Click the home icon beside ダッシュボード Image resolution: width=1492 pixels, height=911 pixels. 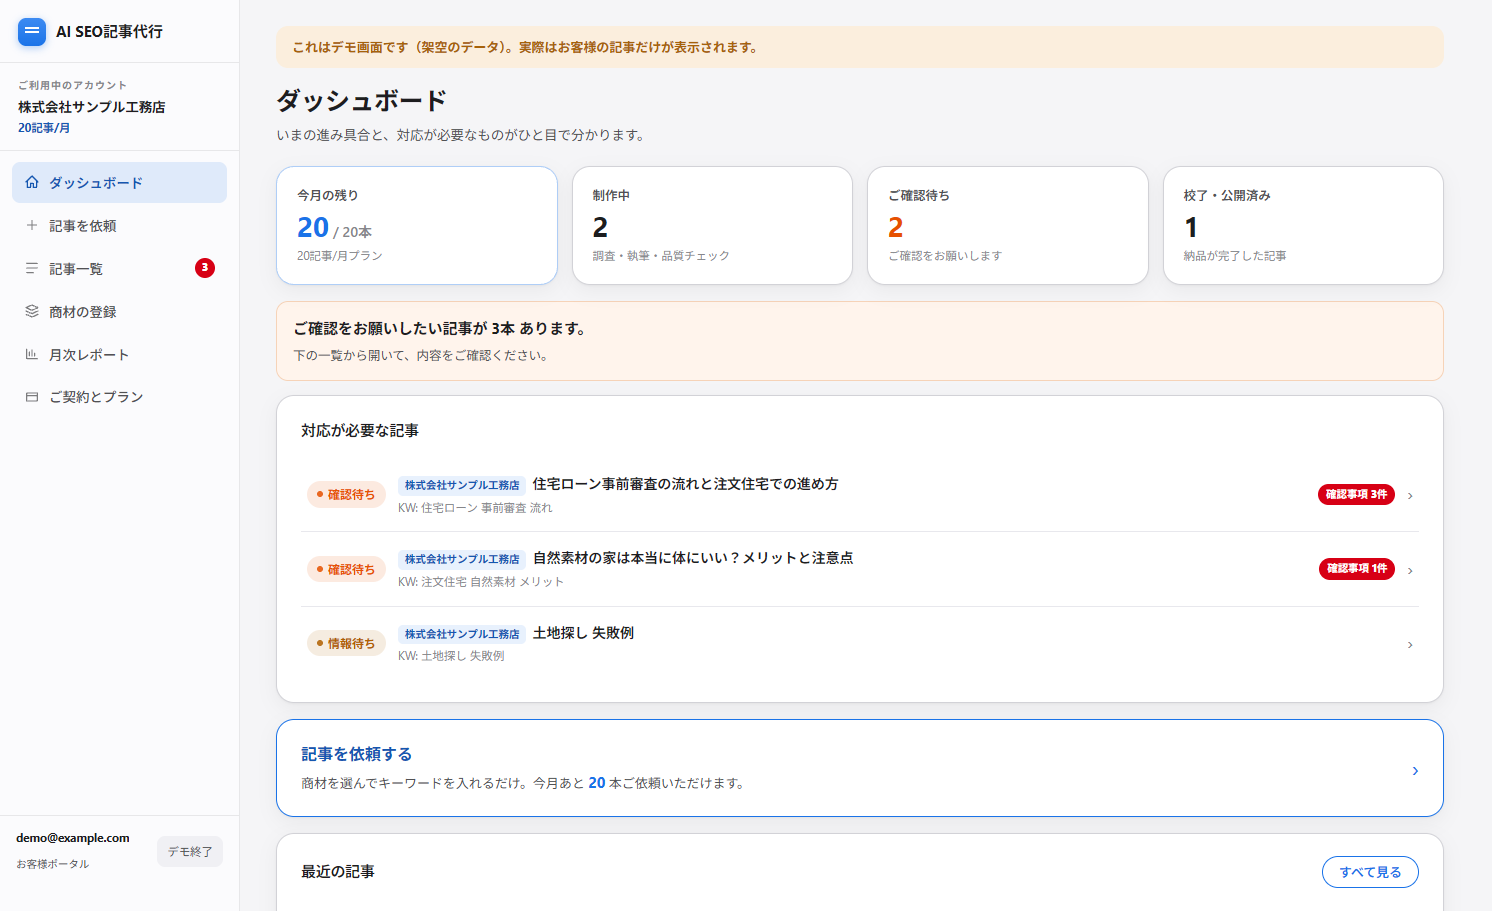tap(32, 182)
